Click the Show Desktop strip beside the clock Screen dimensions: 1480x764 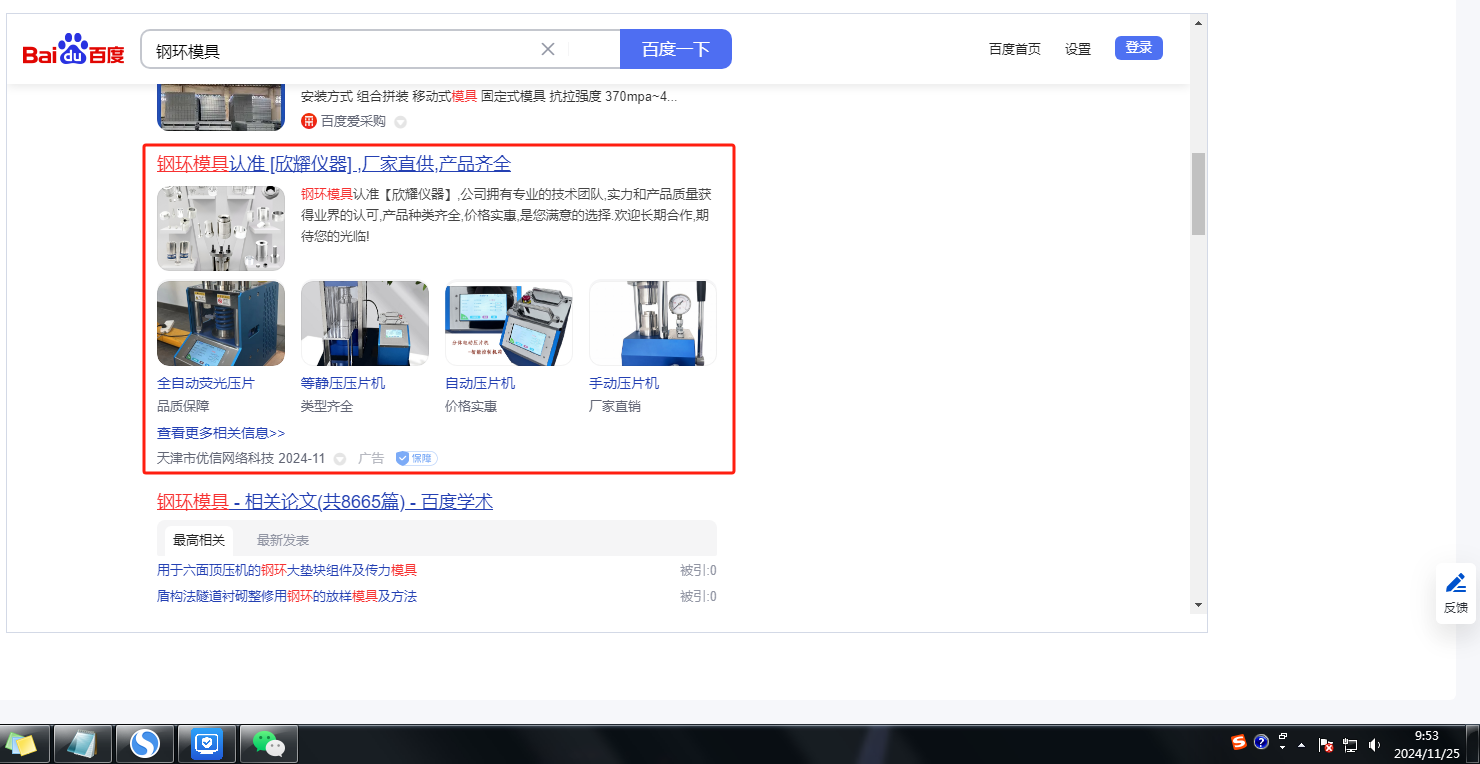click(1472, 744)
